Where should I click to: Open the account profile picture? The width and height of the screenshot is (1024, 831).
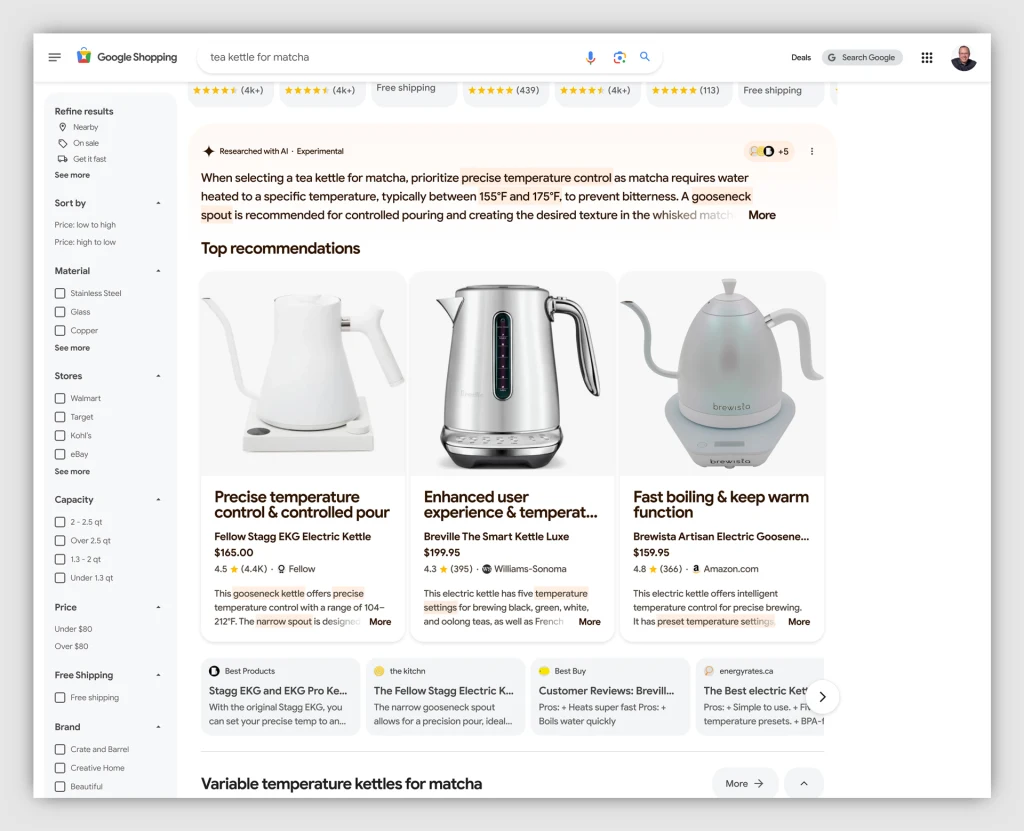pos(963,57)
